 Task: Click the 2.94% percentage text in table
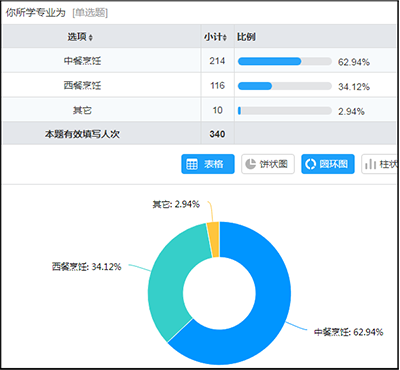click(351, 111)
